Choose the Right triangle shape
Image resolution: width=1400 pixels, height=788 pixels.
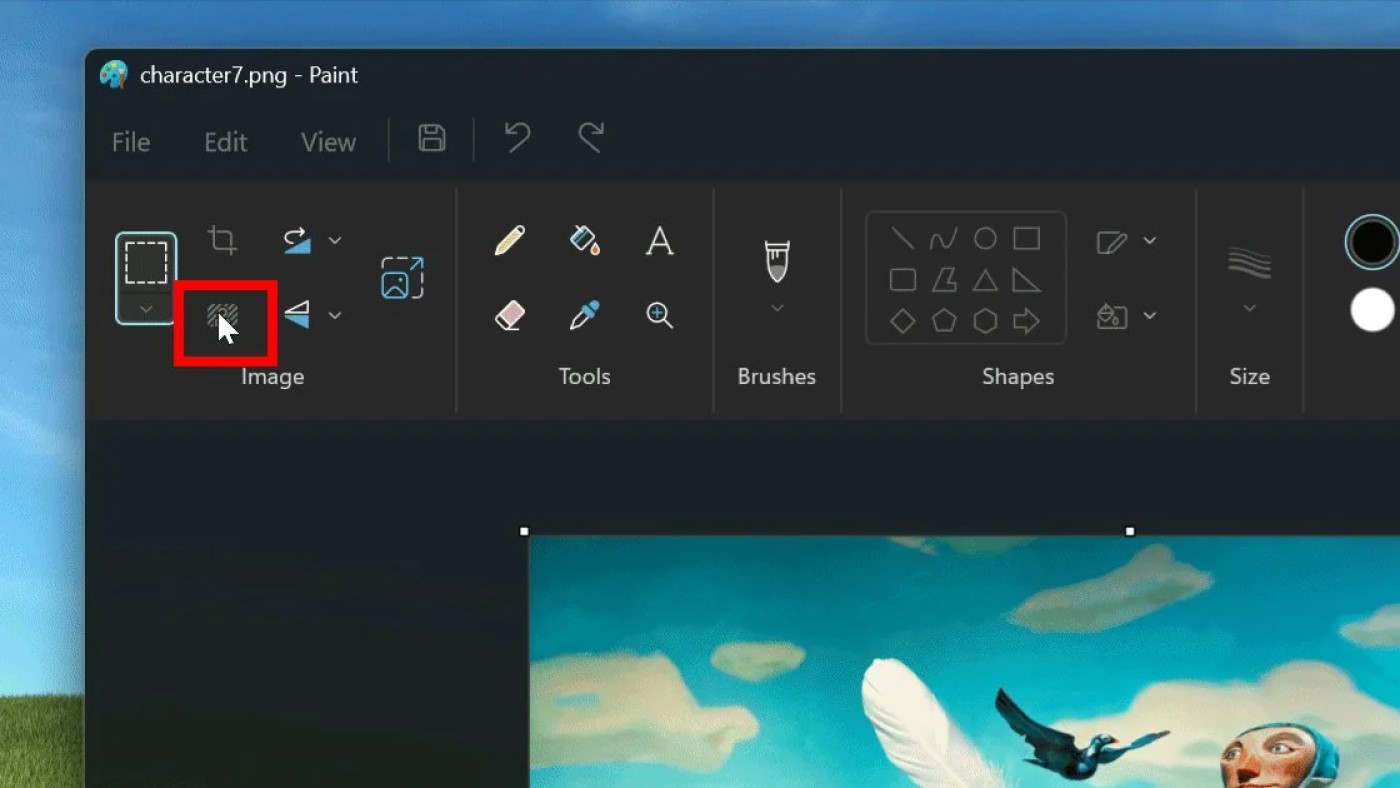[x=1026, y=280]
